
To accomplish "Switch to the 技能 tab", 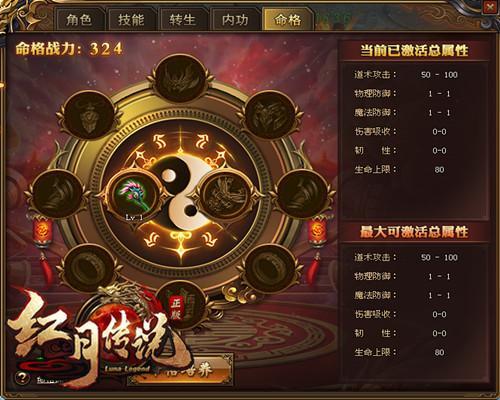I will point(131,20).
